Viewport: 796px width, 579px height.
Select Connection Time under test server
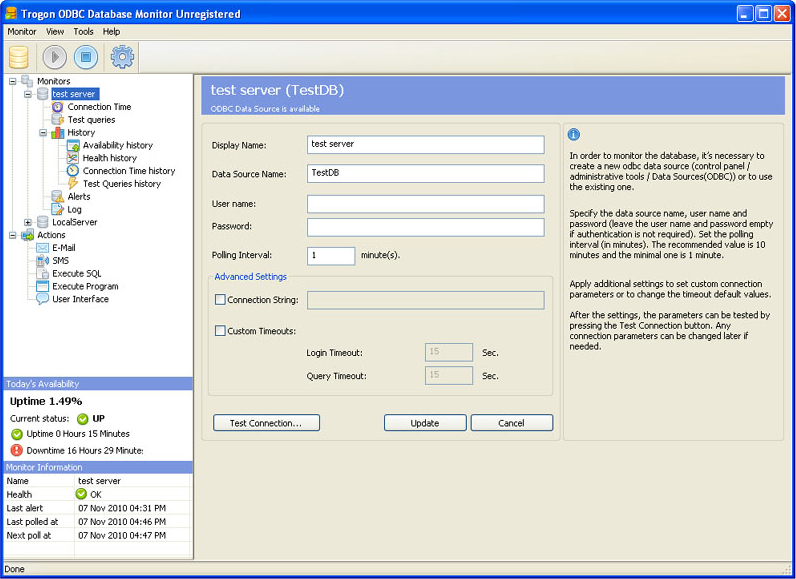[98, 107]
